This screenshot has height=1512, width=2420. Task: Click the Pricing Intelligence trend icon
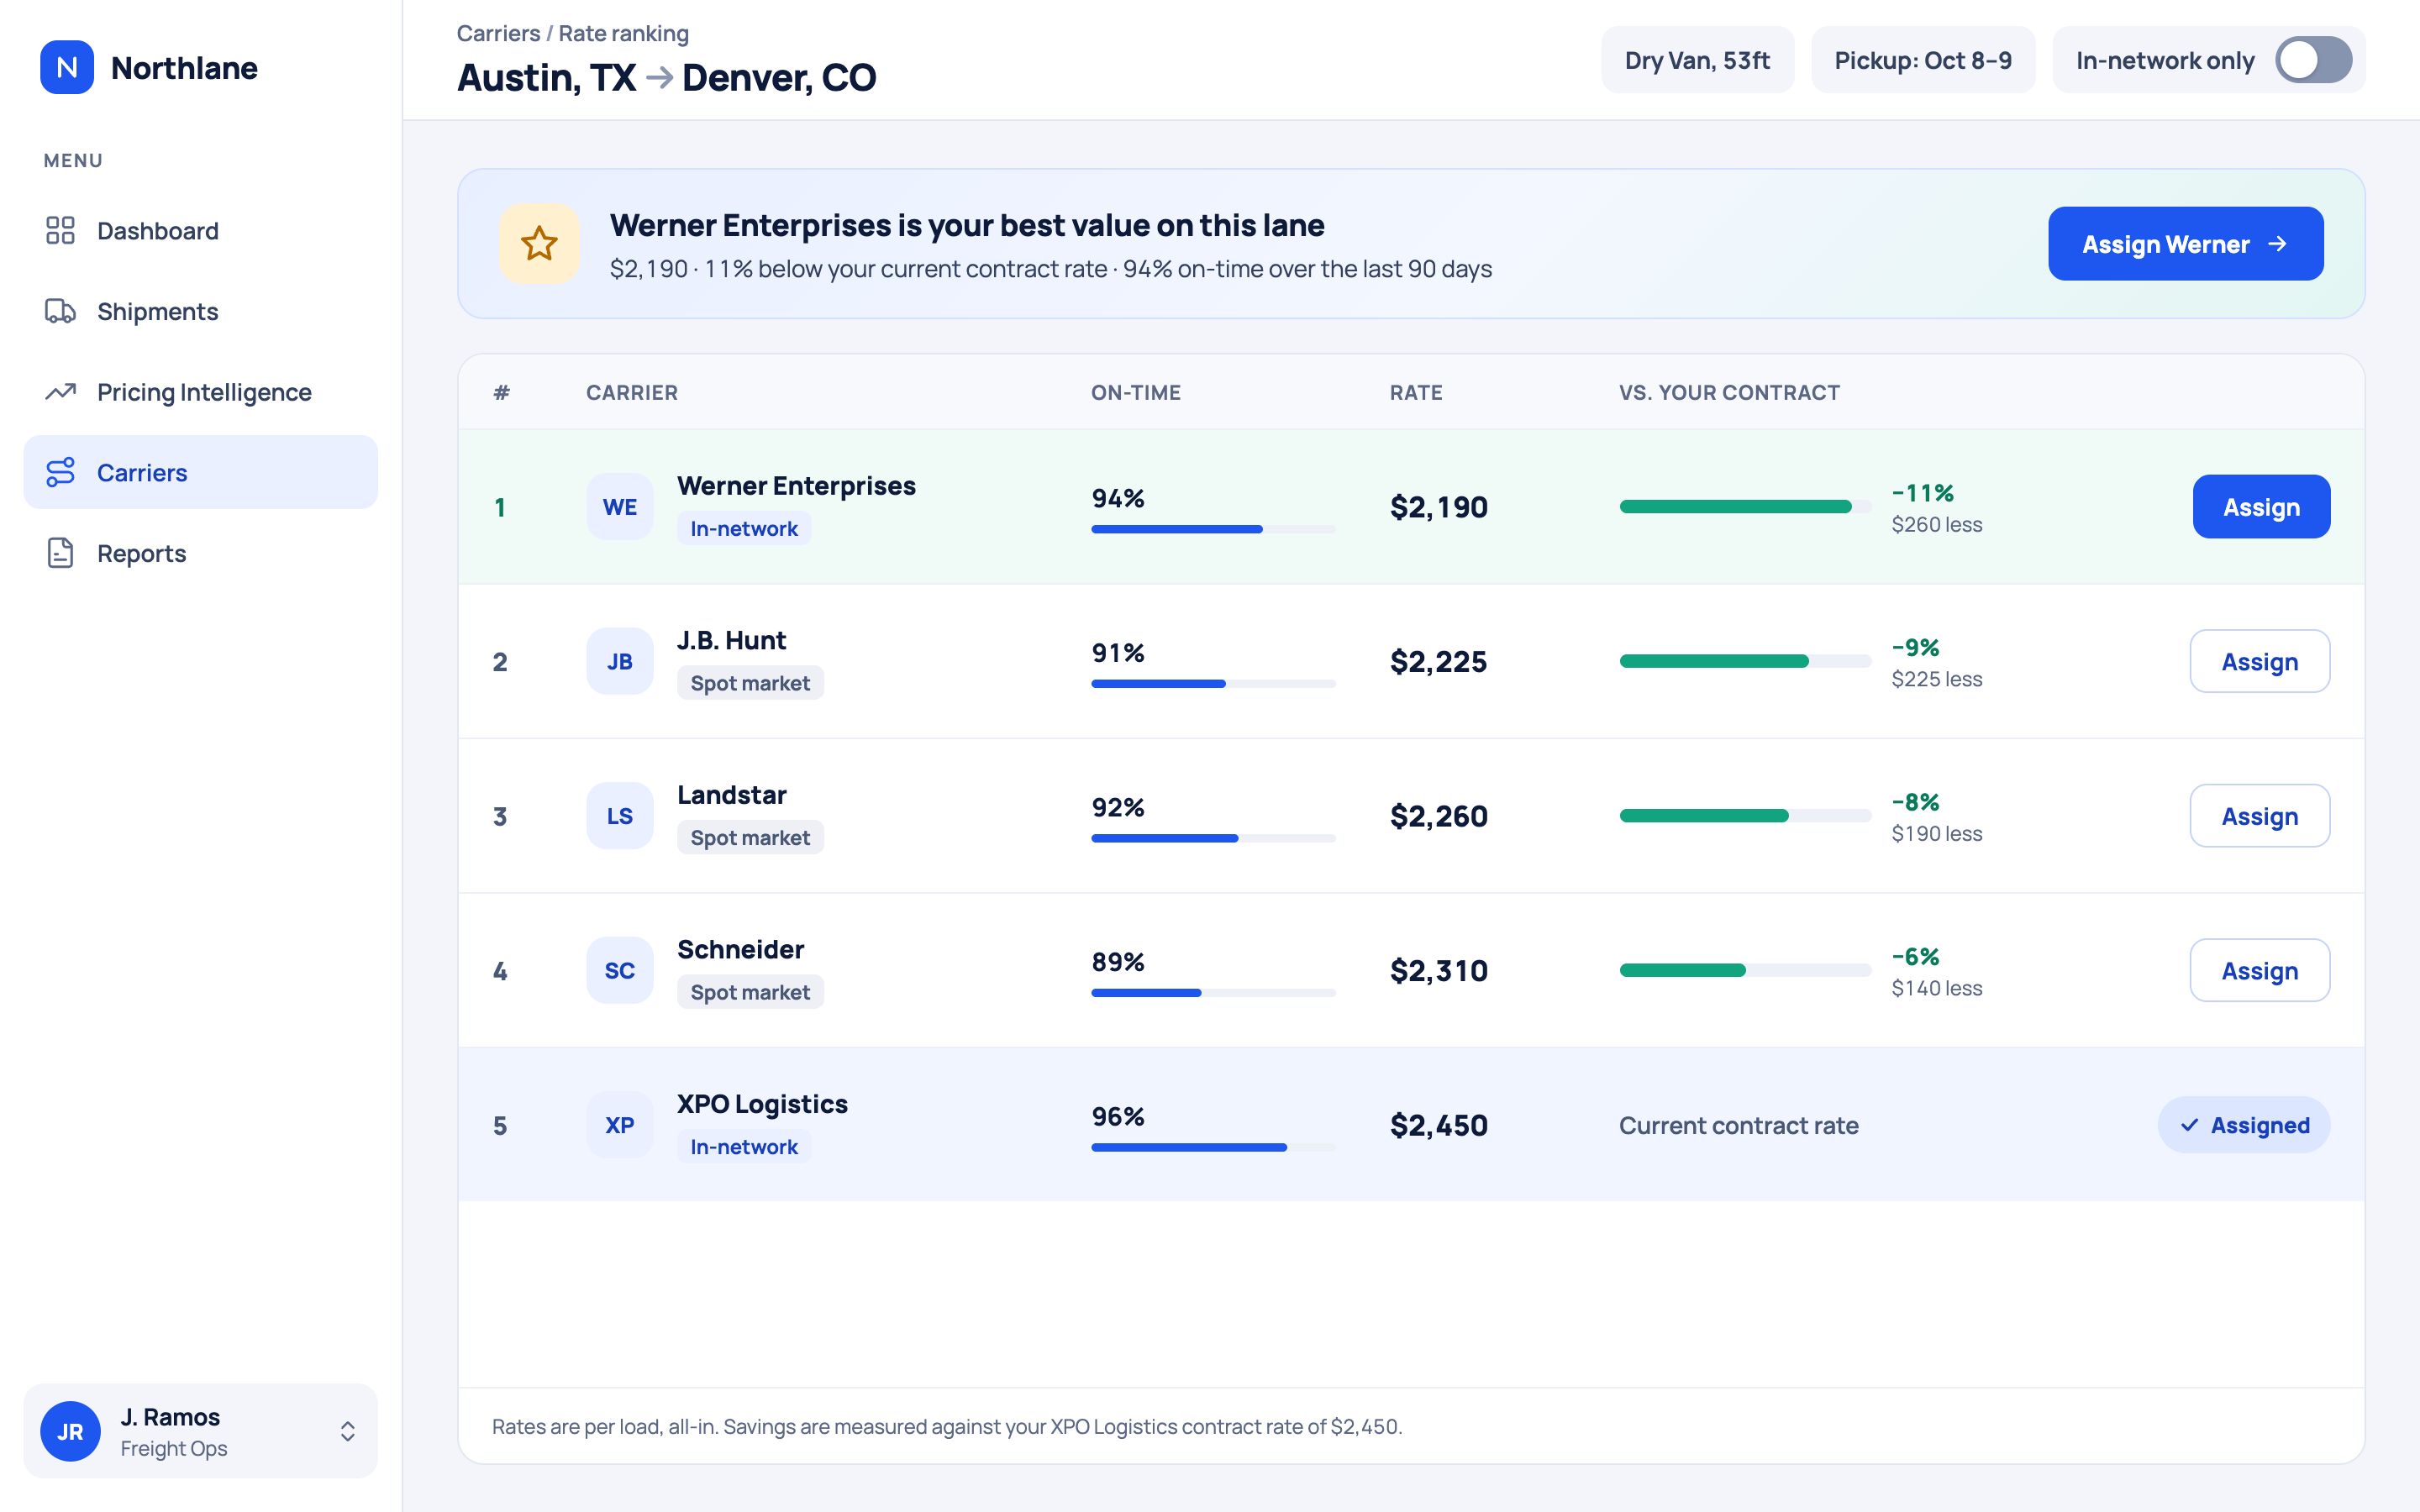(x=60, y=392)
